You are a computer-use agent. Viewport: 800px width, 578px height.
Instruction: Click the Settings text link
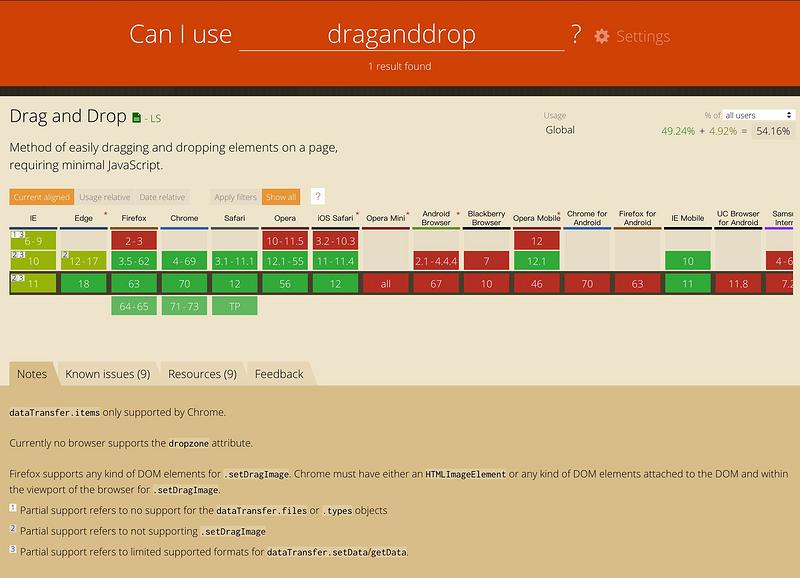[643, 36]
